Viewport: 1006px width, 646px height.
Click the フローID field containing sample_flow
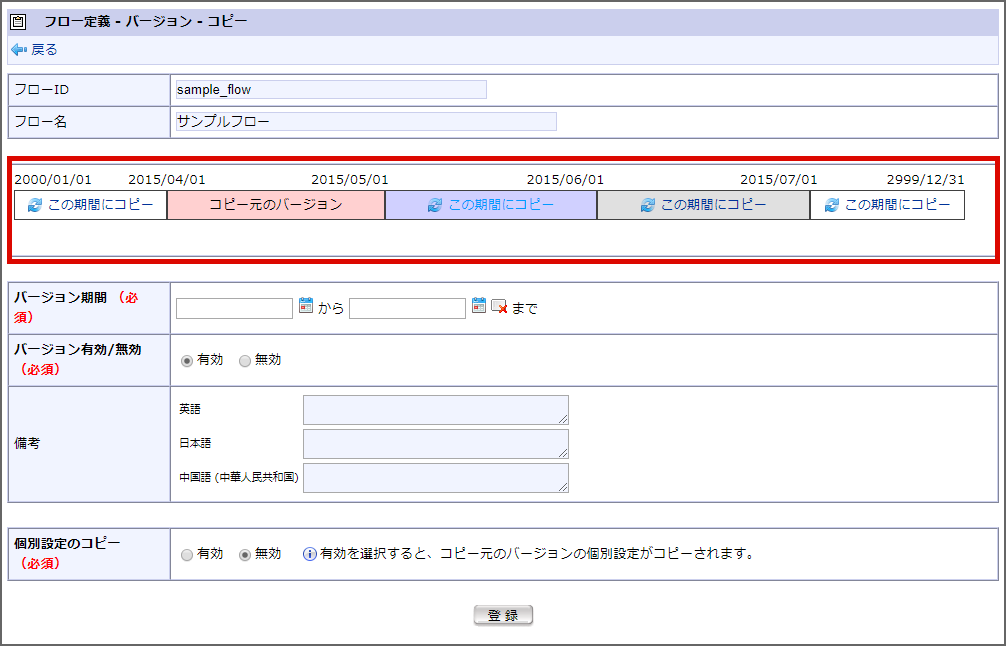click(x=331, y=90)
